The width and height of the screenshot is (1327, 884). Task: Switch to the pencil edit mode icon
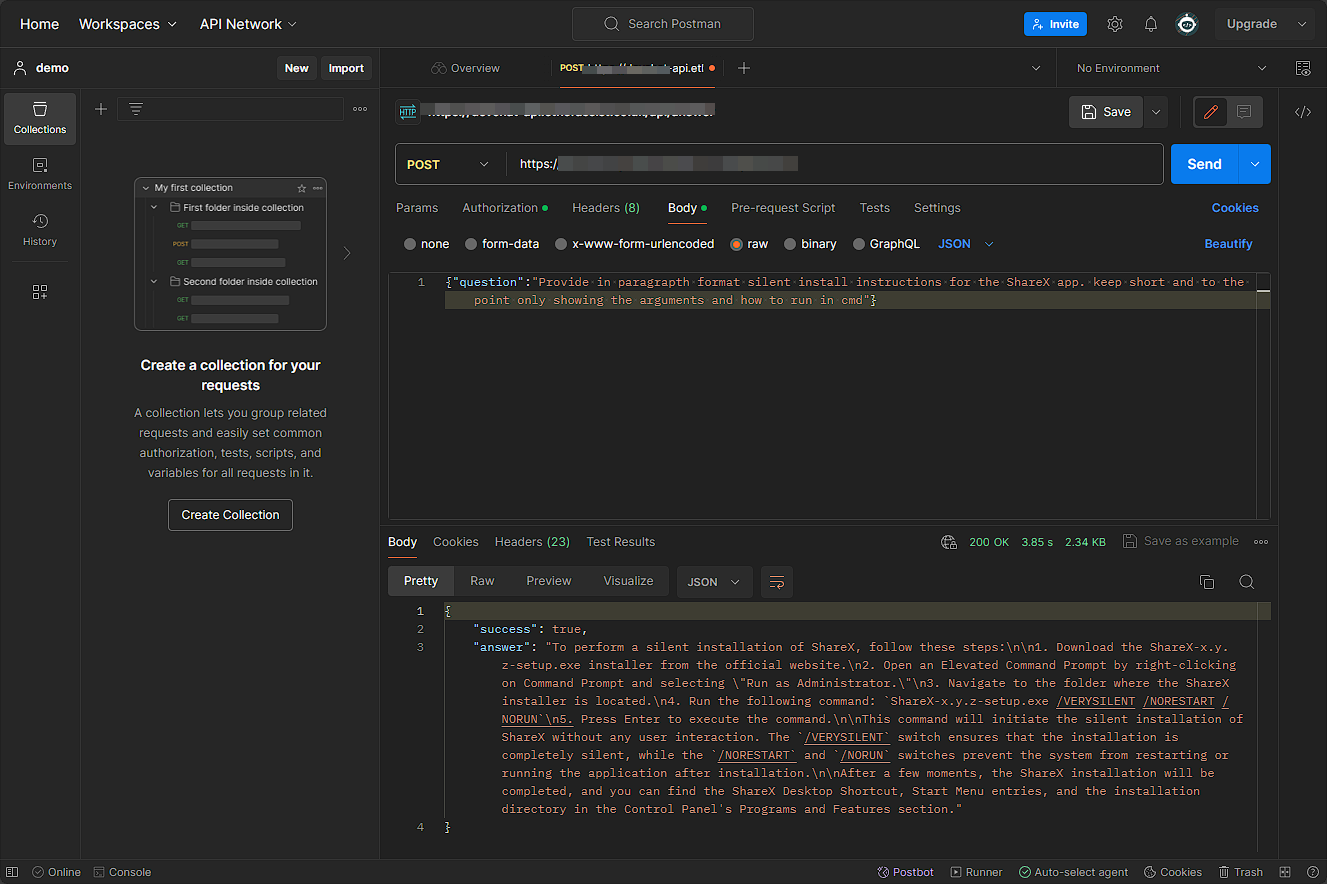[1211, 112]
